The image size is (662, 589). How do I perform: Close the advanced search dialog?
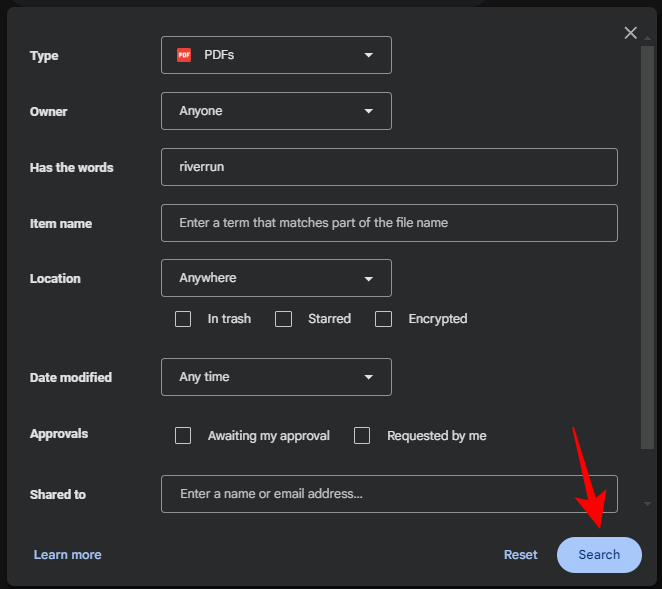pyautogui.click(x=630, y=33)
